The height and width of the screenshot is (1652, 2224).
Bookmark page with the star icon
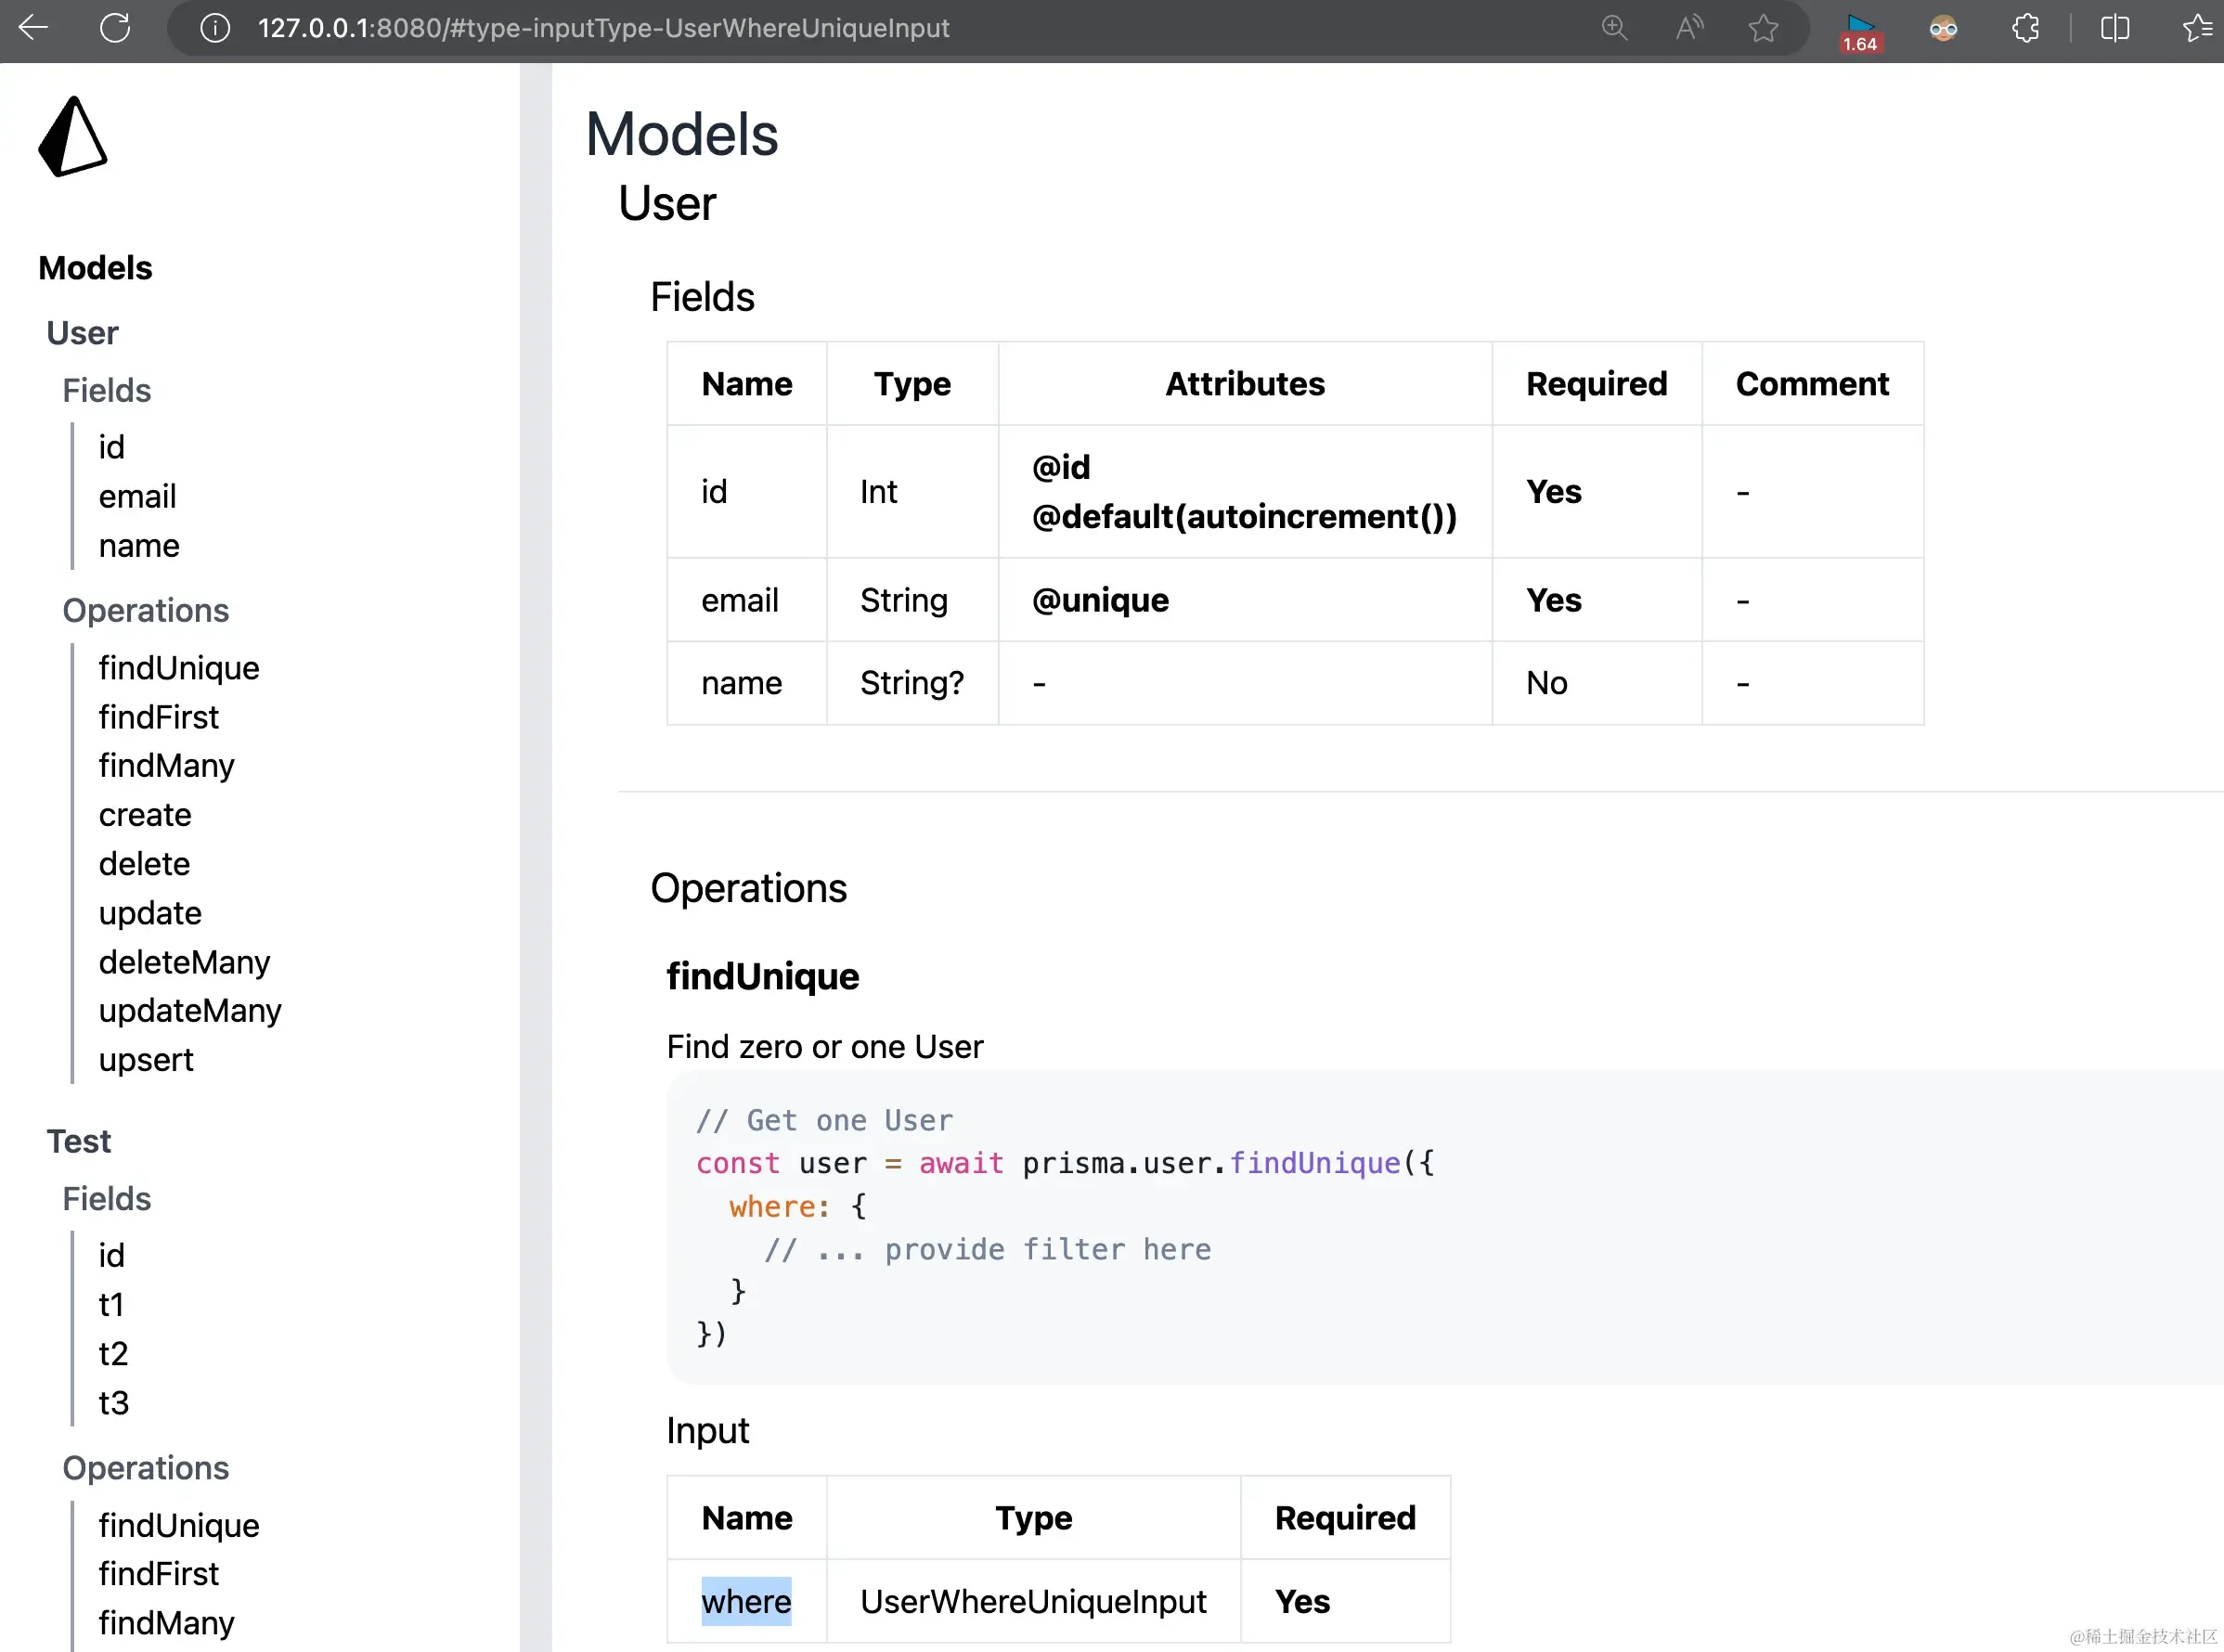pos(1764,28)
